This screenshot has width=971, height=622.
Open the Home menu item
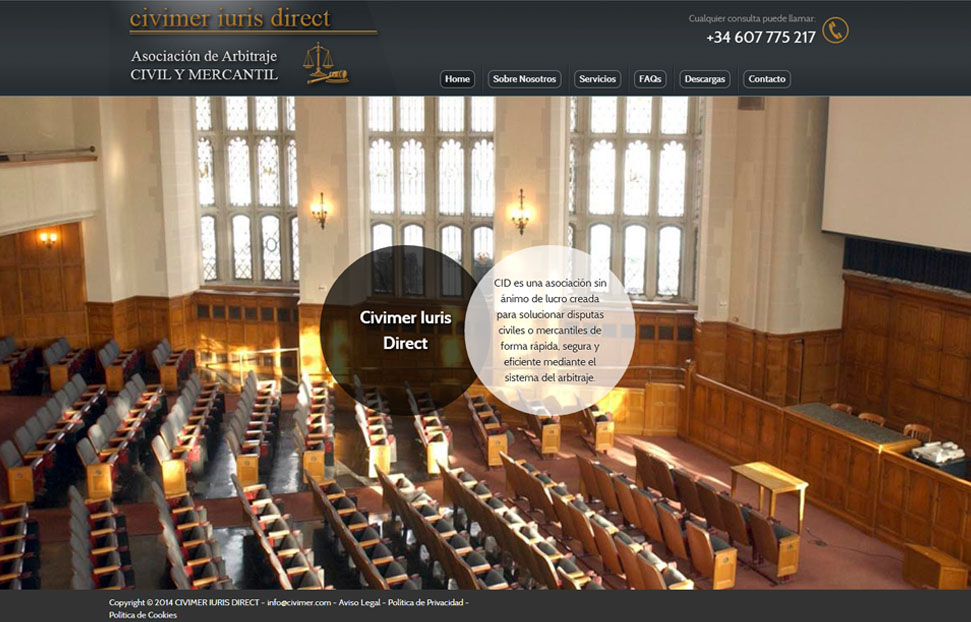(x=457, y=79)
